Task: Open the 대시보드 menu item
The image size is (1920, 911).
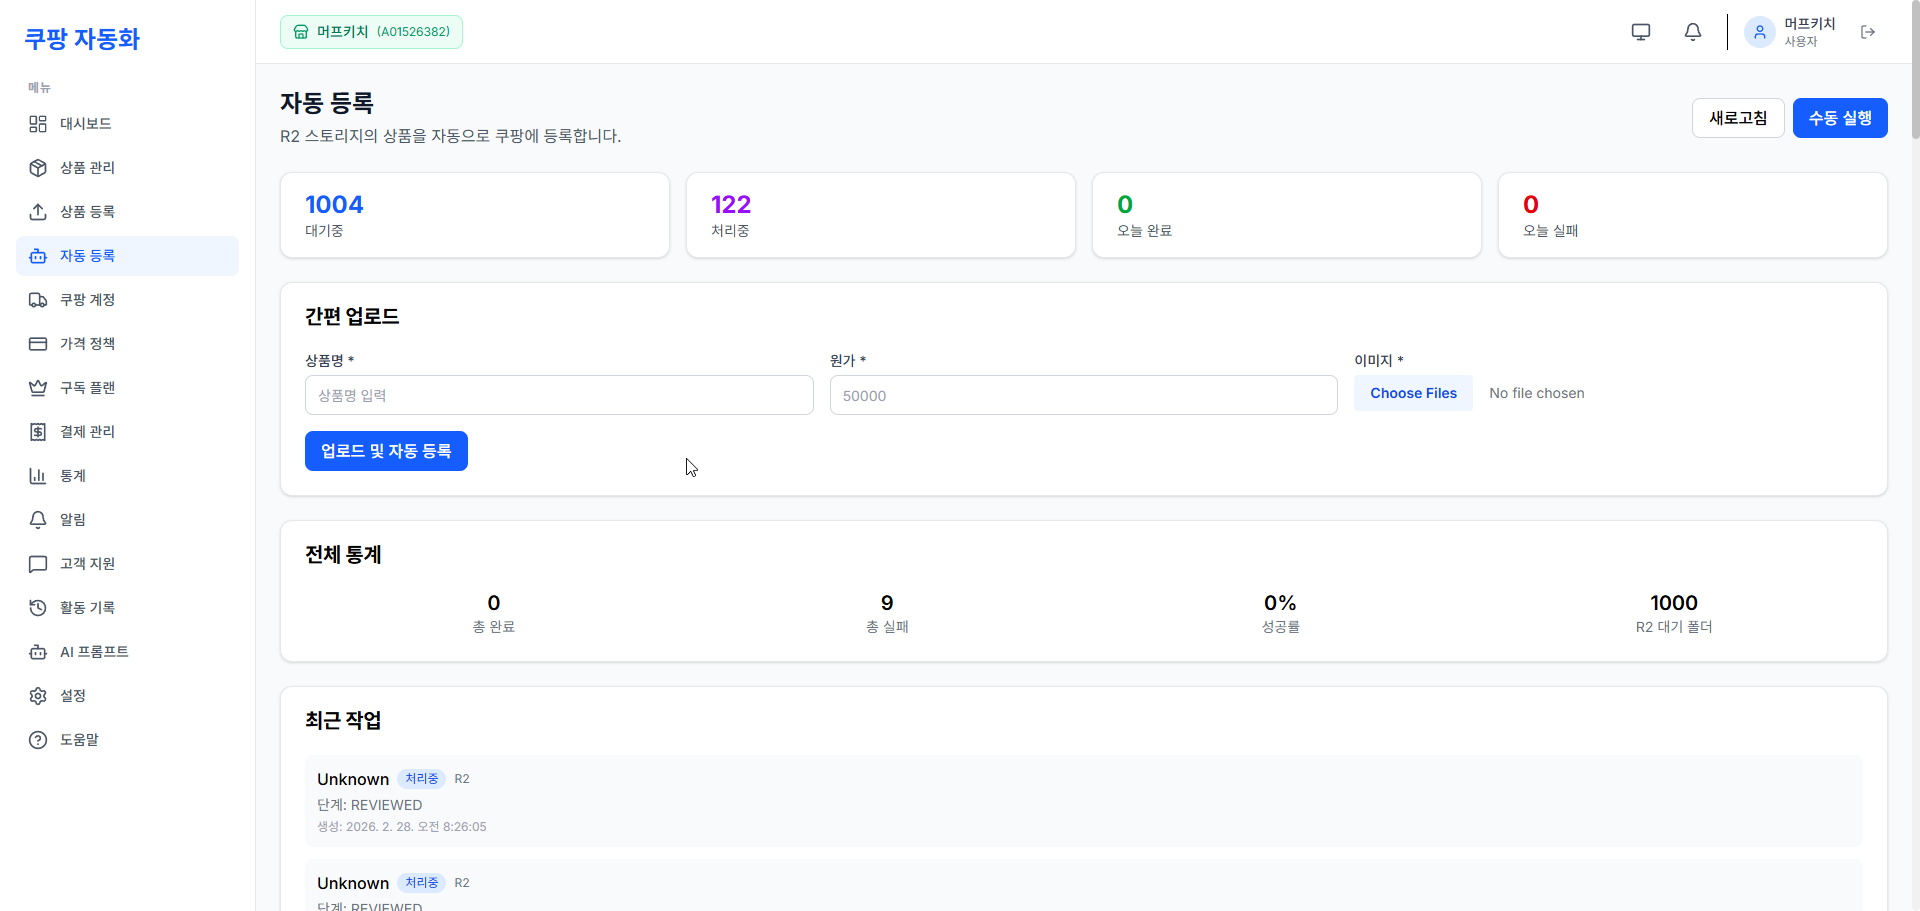Action: [128, 124]
